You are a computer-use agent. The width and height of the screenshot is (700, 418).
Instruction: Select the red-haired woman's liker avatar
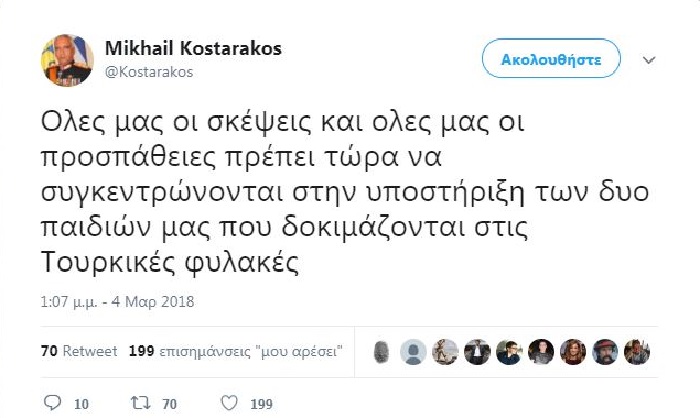tap(573, 352)
